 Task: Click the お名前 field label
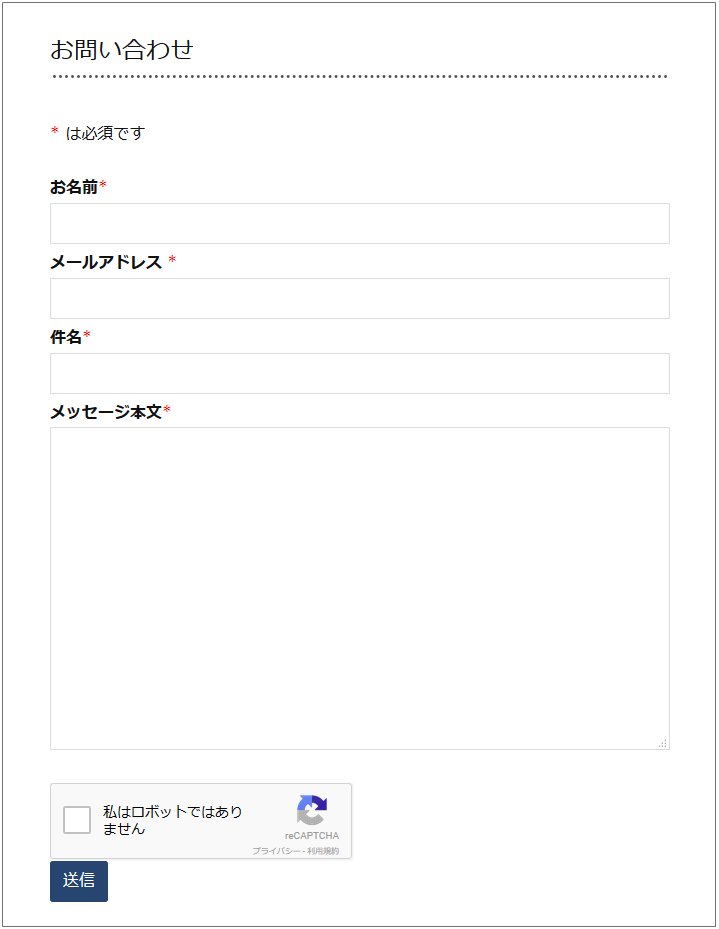[x=72, y=184]
